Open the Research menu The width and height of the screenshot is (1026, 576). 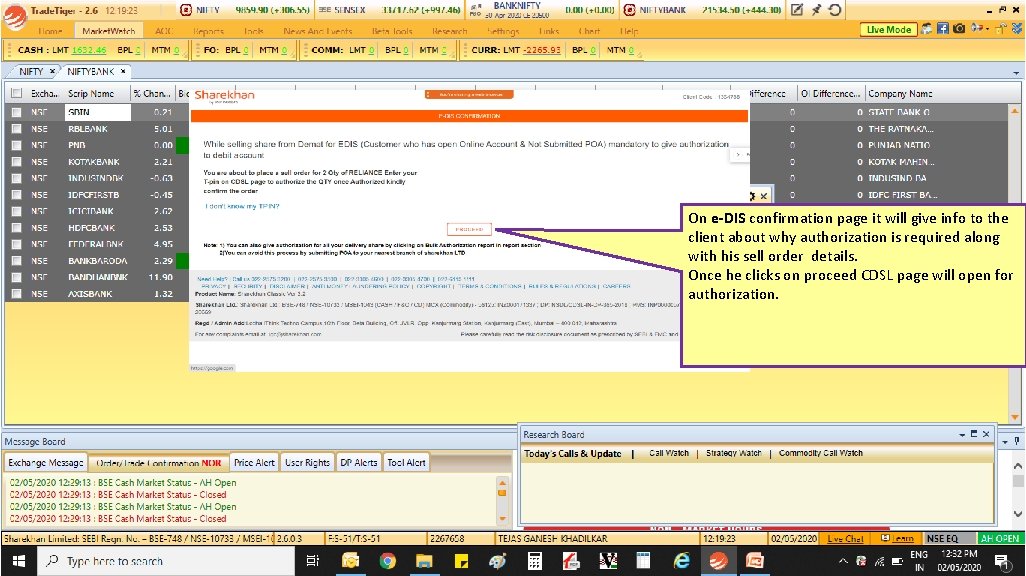coord(450,31)
